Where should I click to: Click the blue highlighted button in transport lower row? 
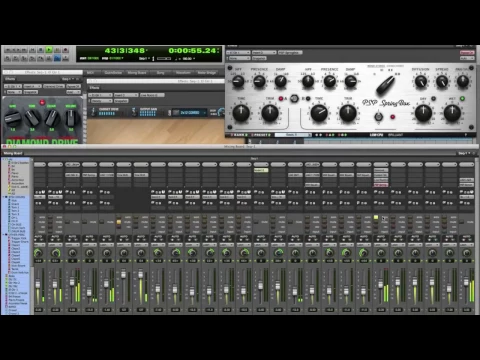(57, 59)
